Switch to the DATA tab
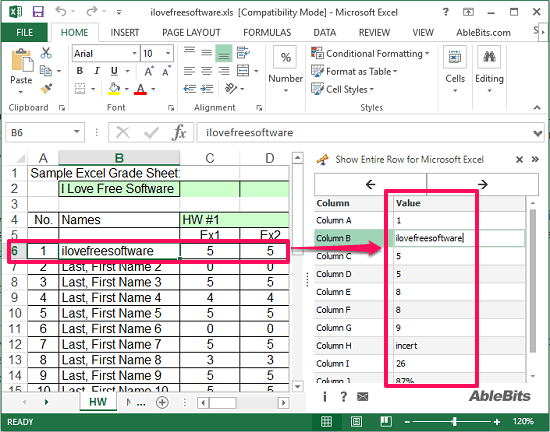Screen dimensions: 550x432 pos(324,33)
